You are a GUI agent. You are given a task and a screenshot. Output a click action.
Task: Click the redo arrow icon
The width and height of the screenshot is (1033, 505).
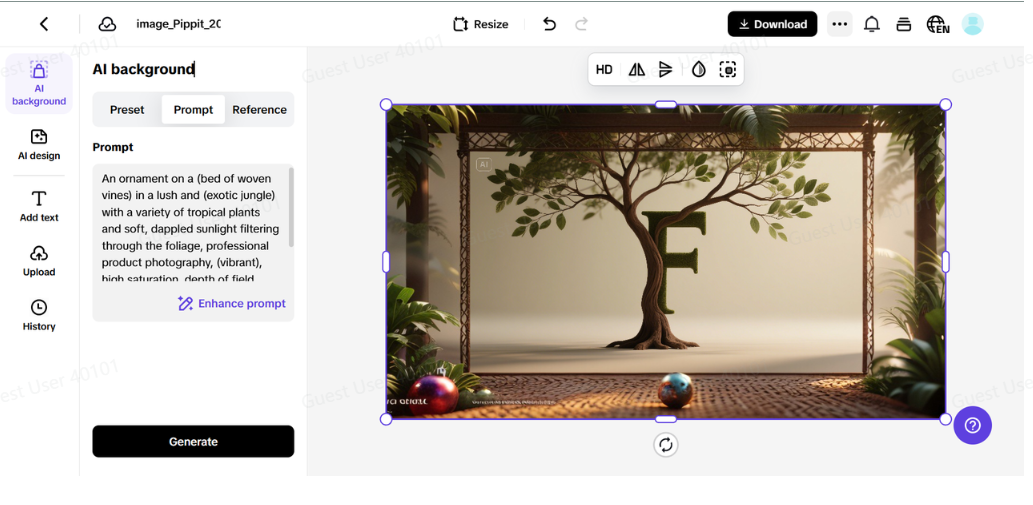tap(581, 24)
